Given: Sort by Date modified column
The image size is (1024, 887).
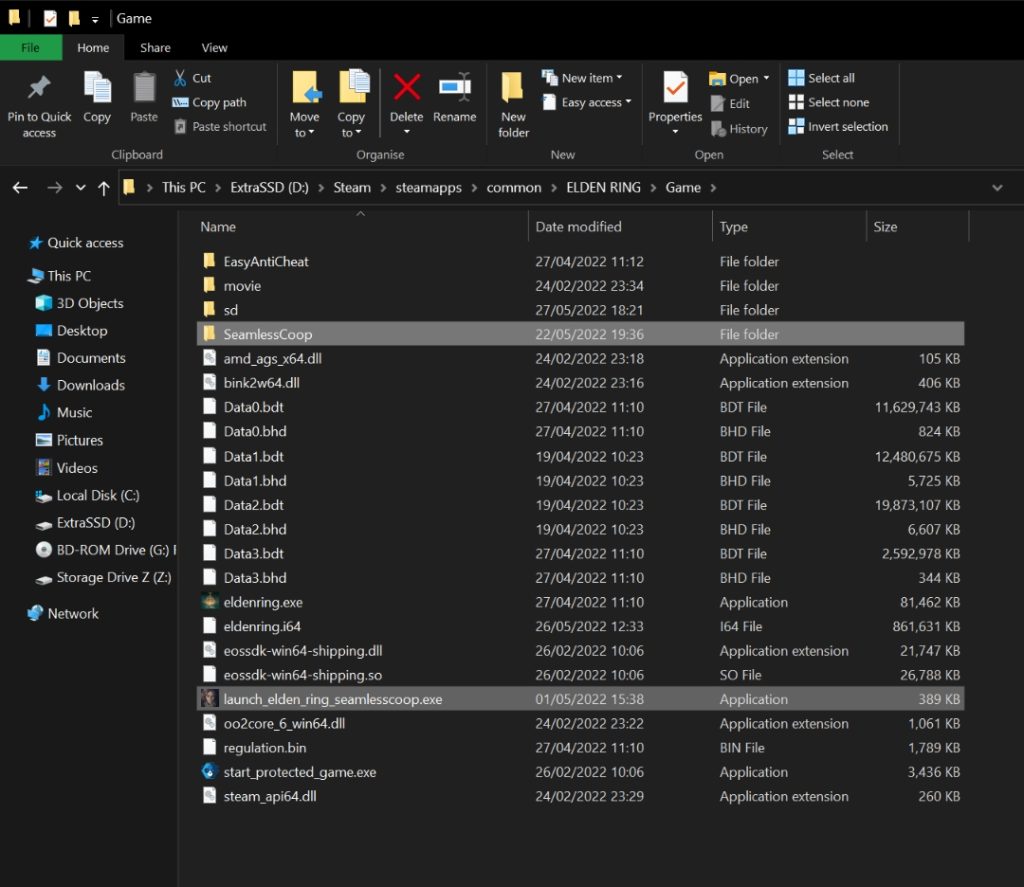Looking at the screenshot, I should tap(619, 227).
